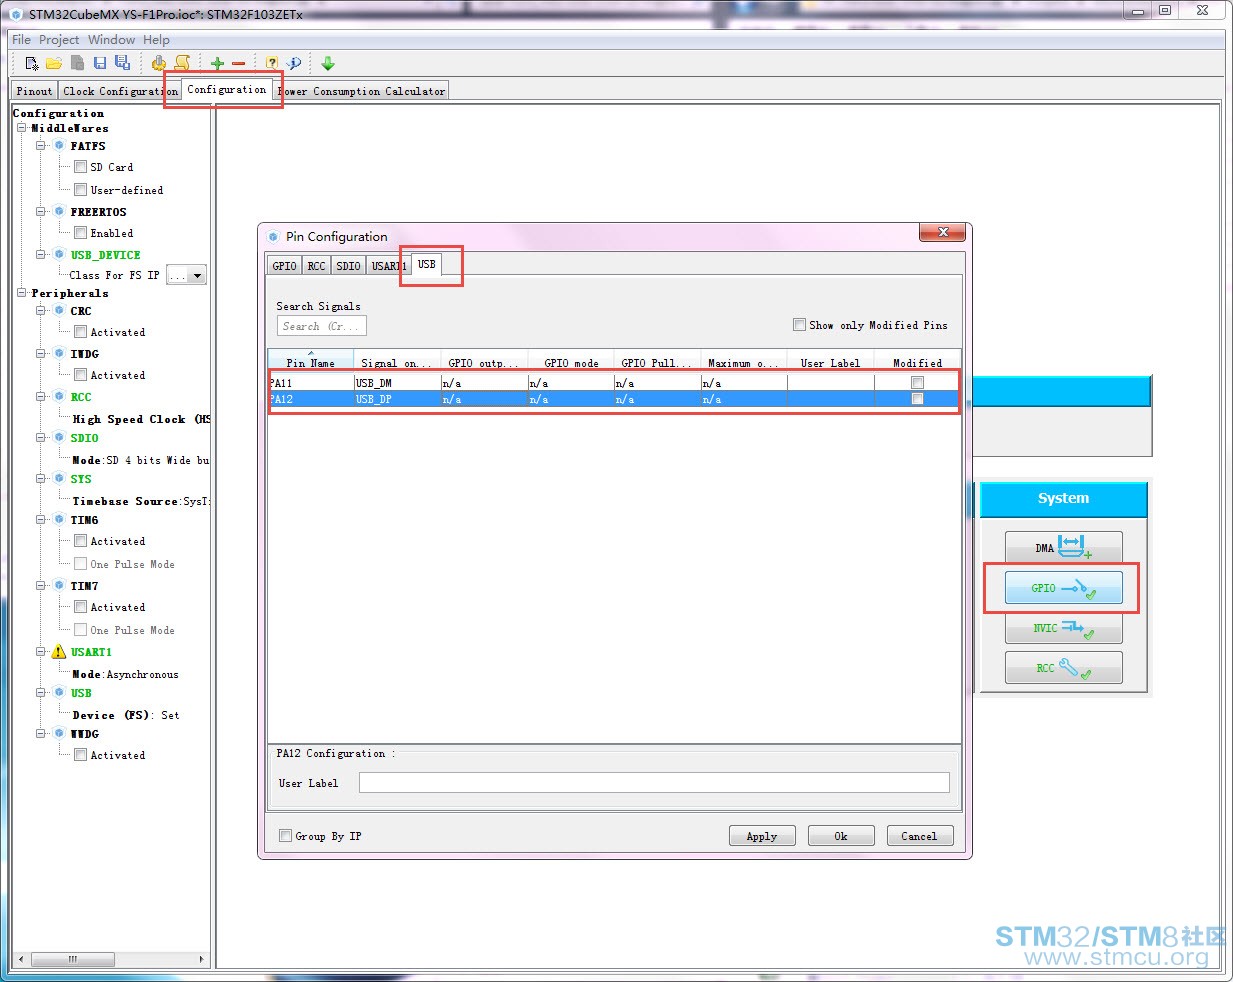Click the Ok button
This screenshot has height=982, width=1233.
(841, 836)
